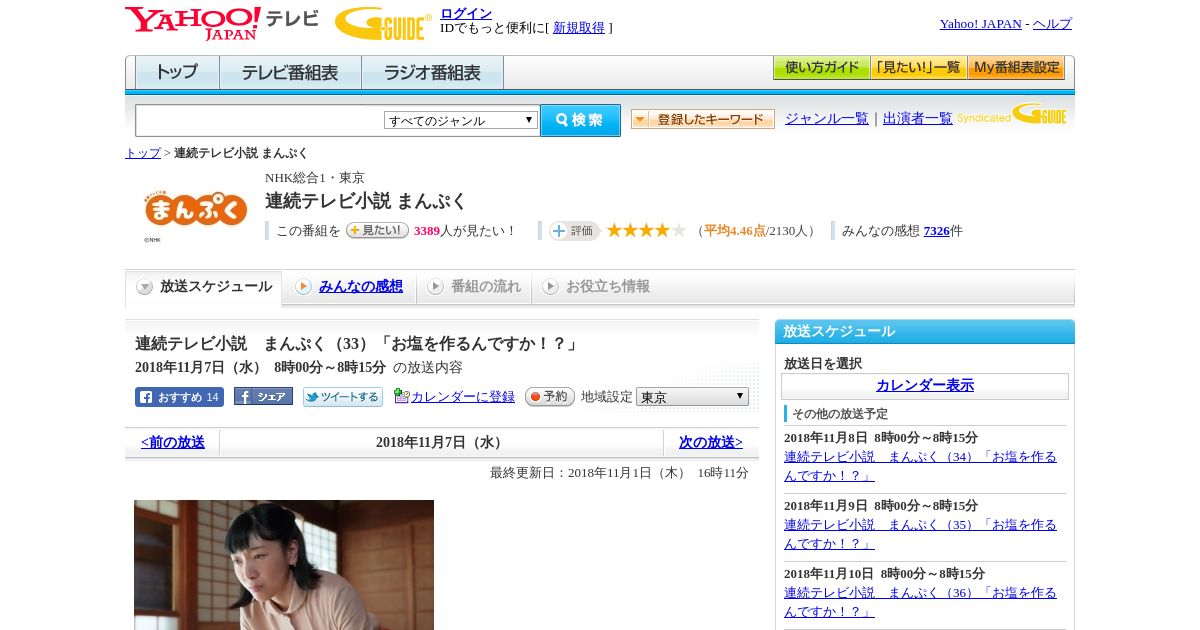This screenshot has height=630, width=1200.
Task: Click the Yahoo! Japan TV logo
Action: (222, 23)
